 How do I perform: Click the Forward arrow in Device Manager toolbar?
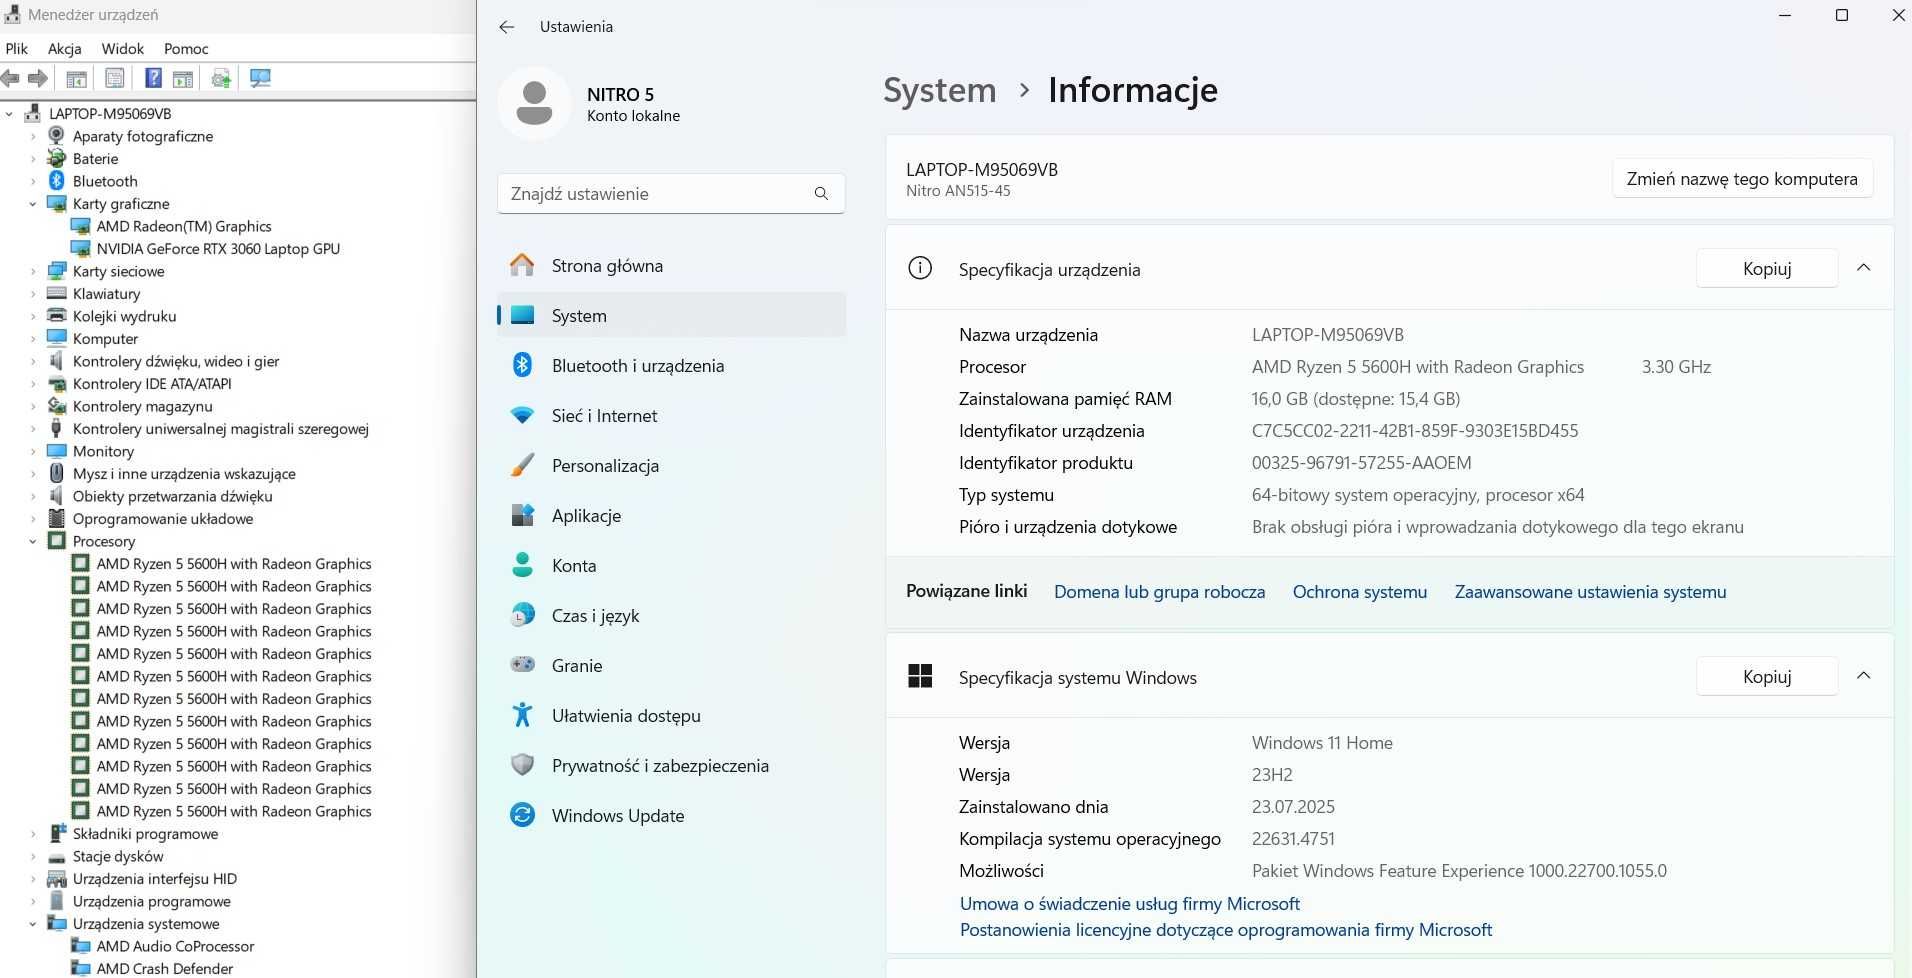38,78
